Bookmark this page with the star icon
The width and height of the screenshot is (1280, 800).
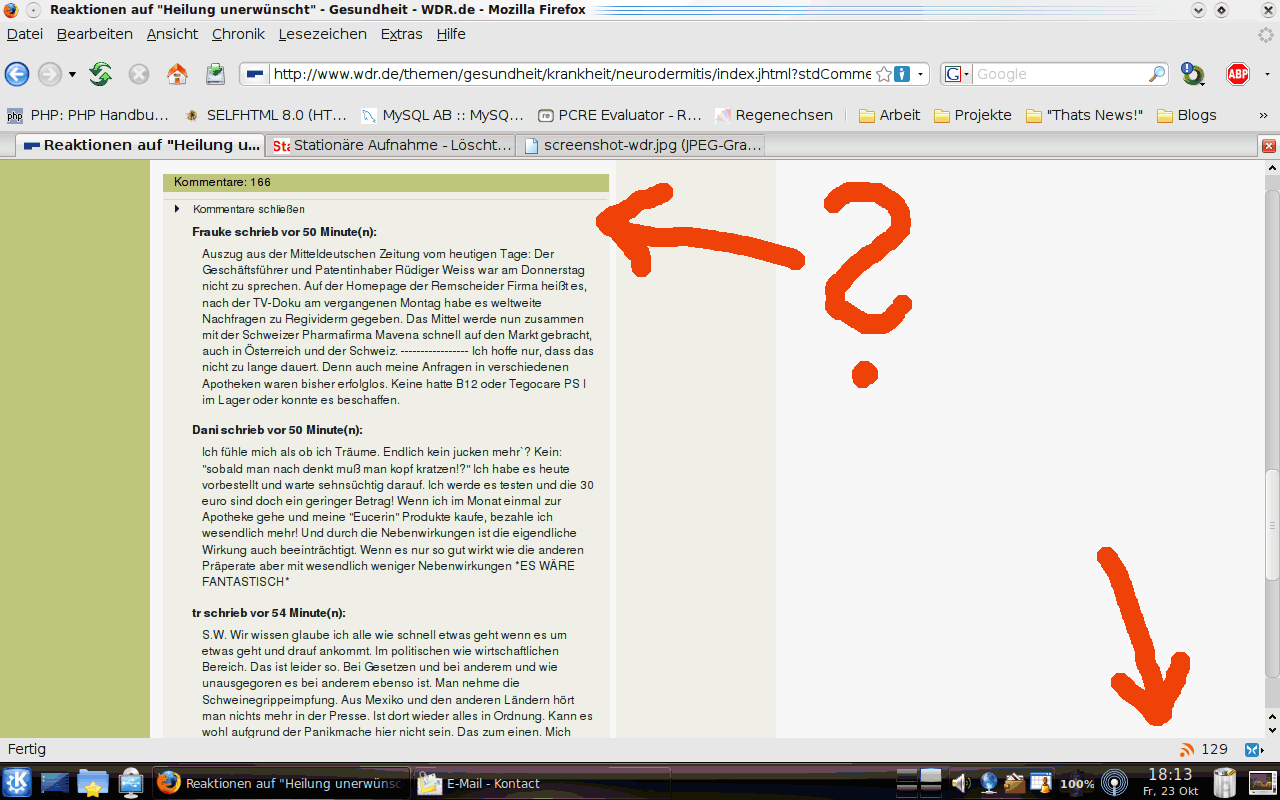883,74
